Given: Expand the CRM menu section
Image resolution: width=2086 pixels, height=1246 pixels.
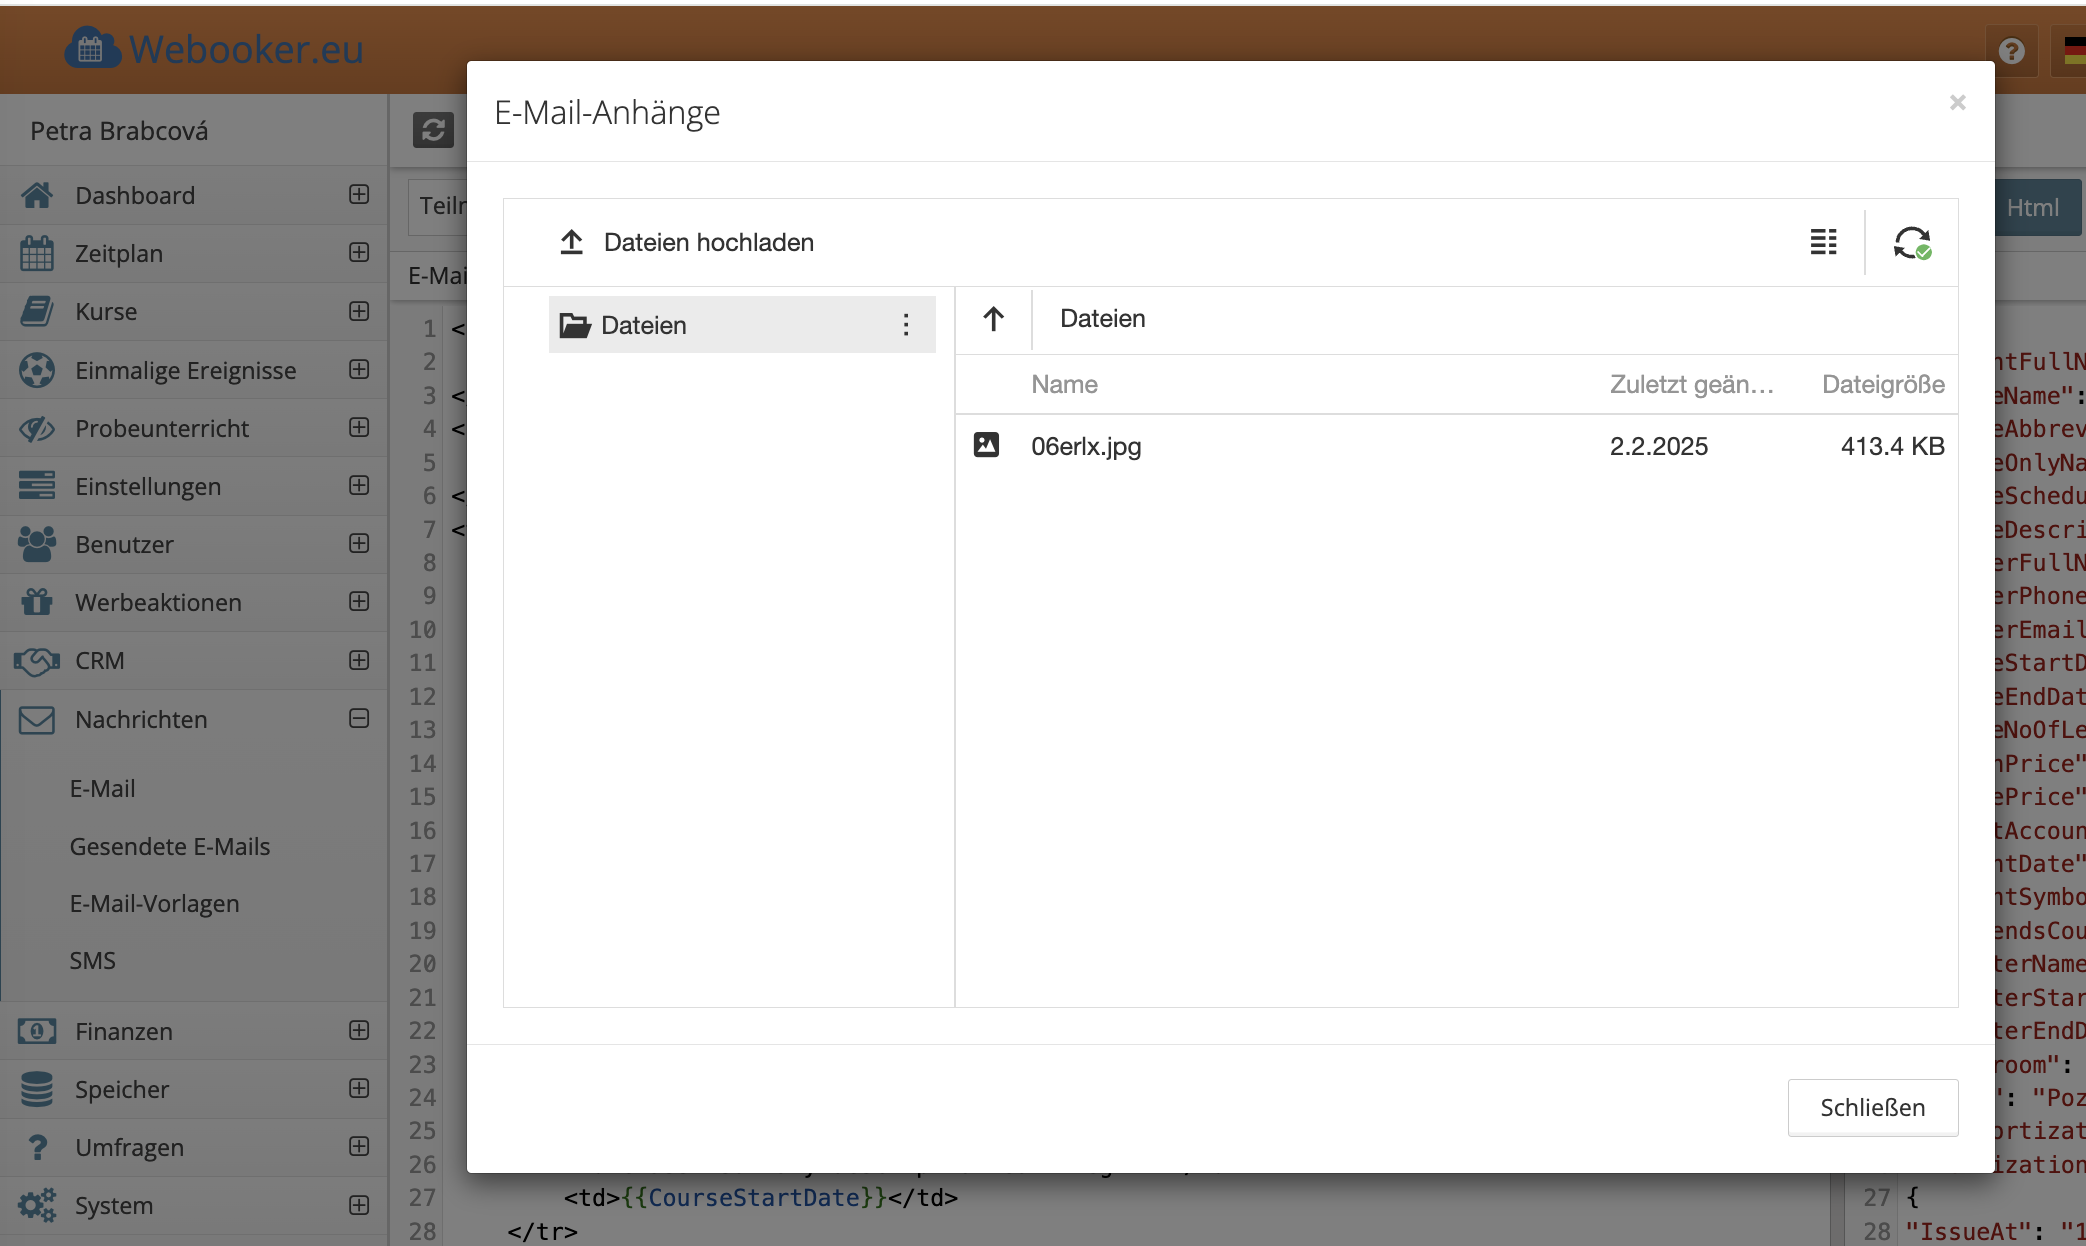Looking at the screenshot, I should click(359, 661).
